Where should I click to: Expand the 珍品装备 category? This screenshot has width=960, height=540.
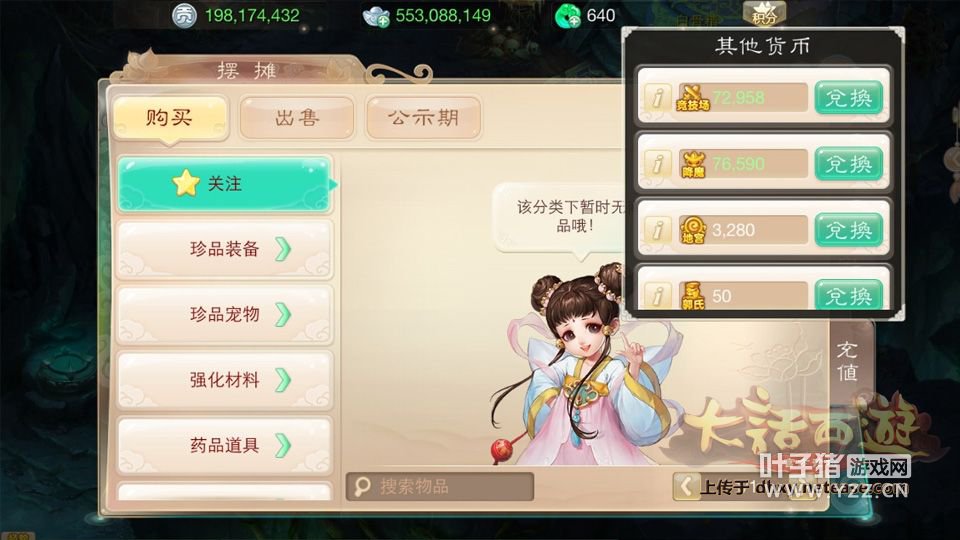225,249
